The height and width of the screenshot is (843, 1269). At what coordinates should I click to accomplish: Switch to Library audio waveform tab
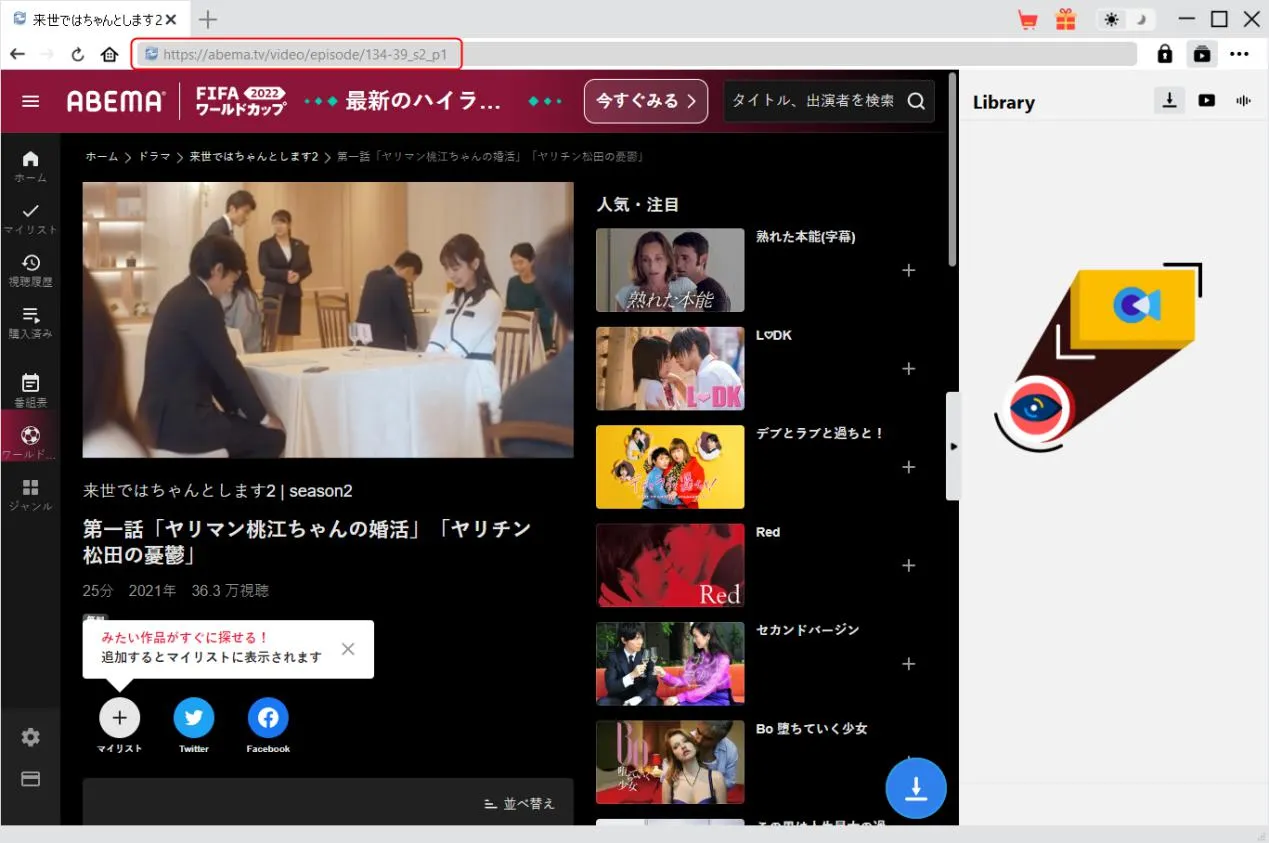pos(1244,100)
